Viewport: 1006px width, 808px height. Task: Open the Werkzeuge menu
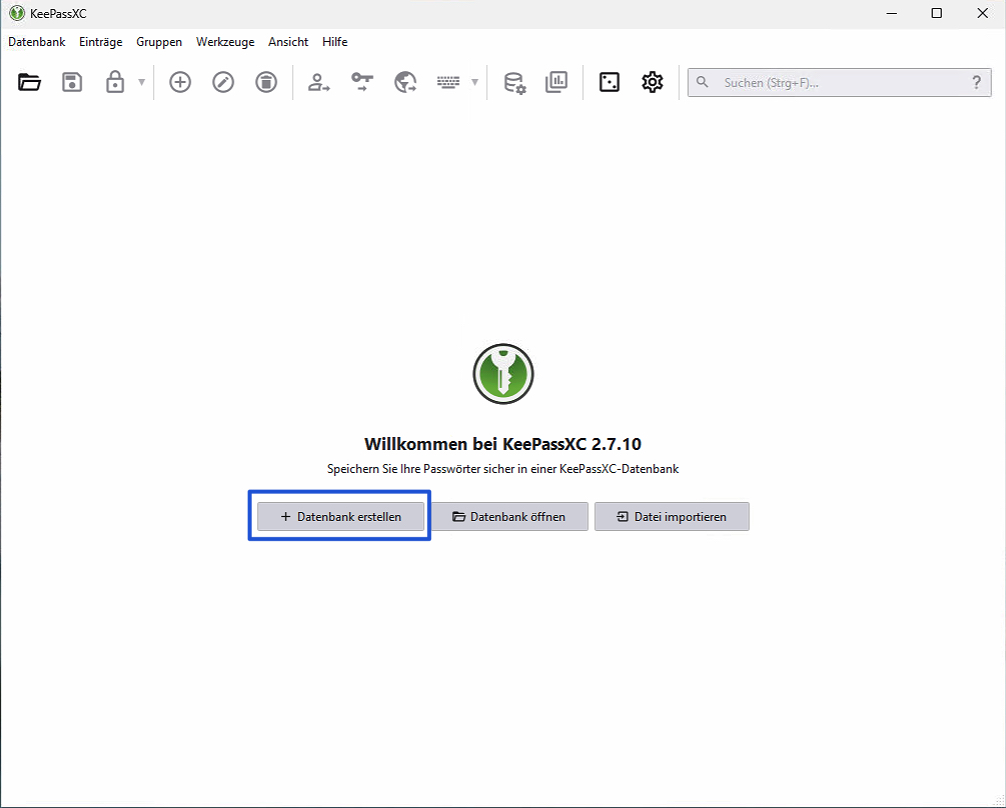(x=225, y=42)
